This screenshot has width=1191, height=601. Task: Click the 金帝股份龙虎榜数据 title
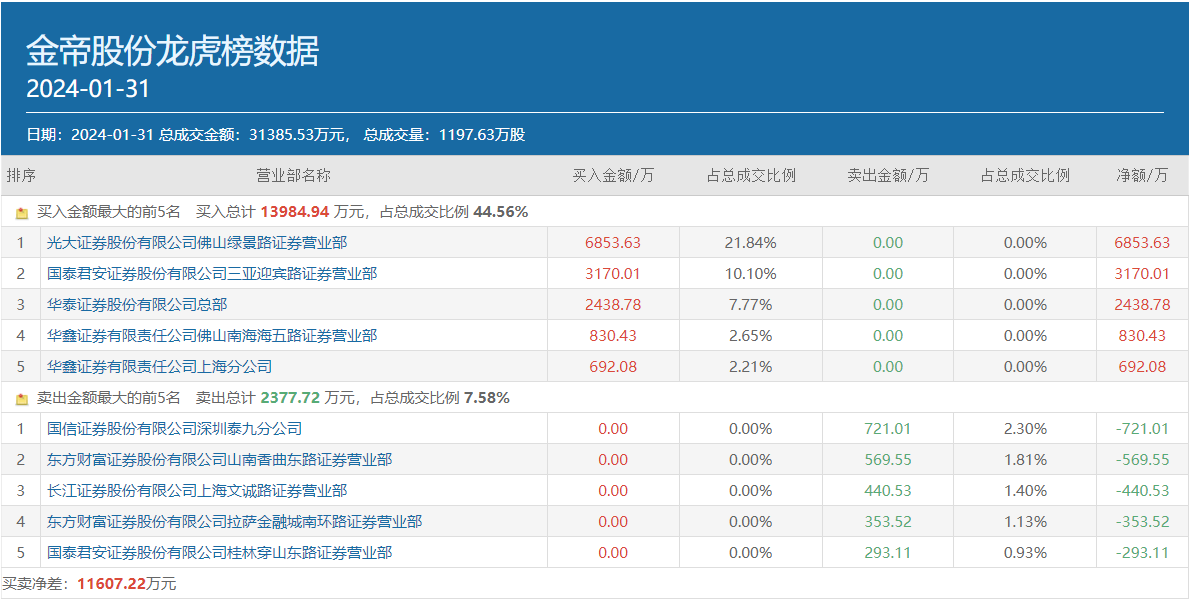pos(172,52)
